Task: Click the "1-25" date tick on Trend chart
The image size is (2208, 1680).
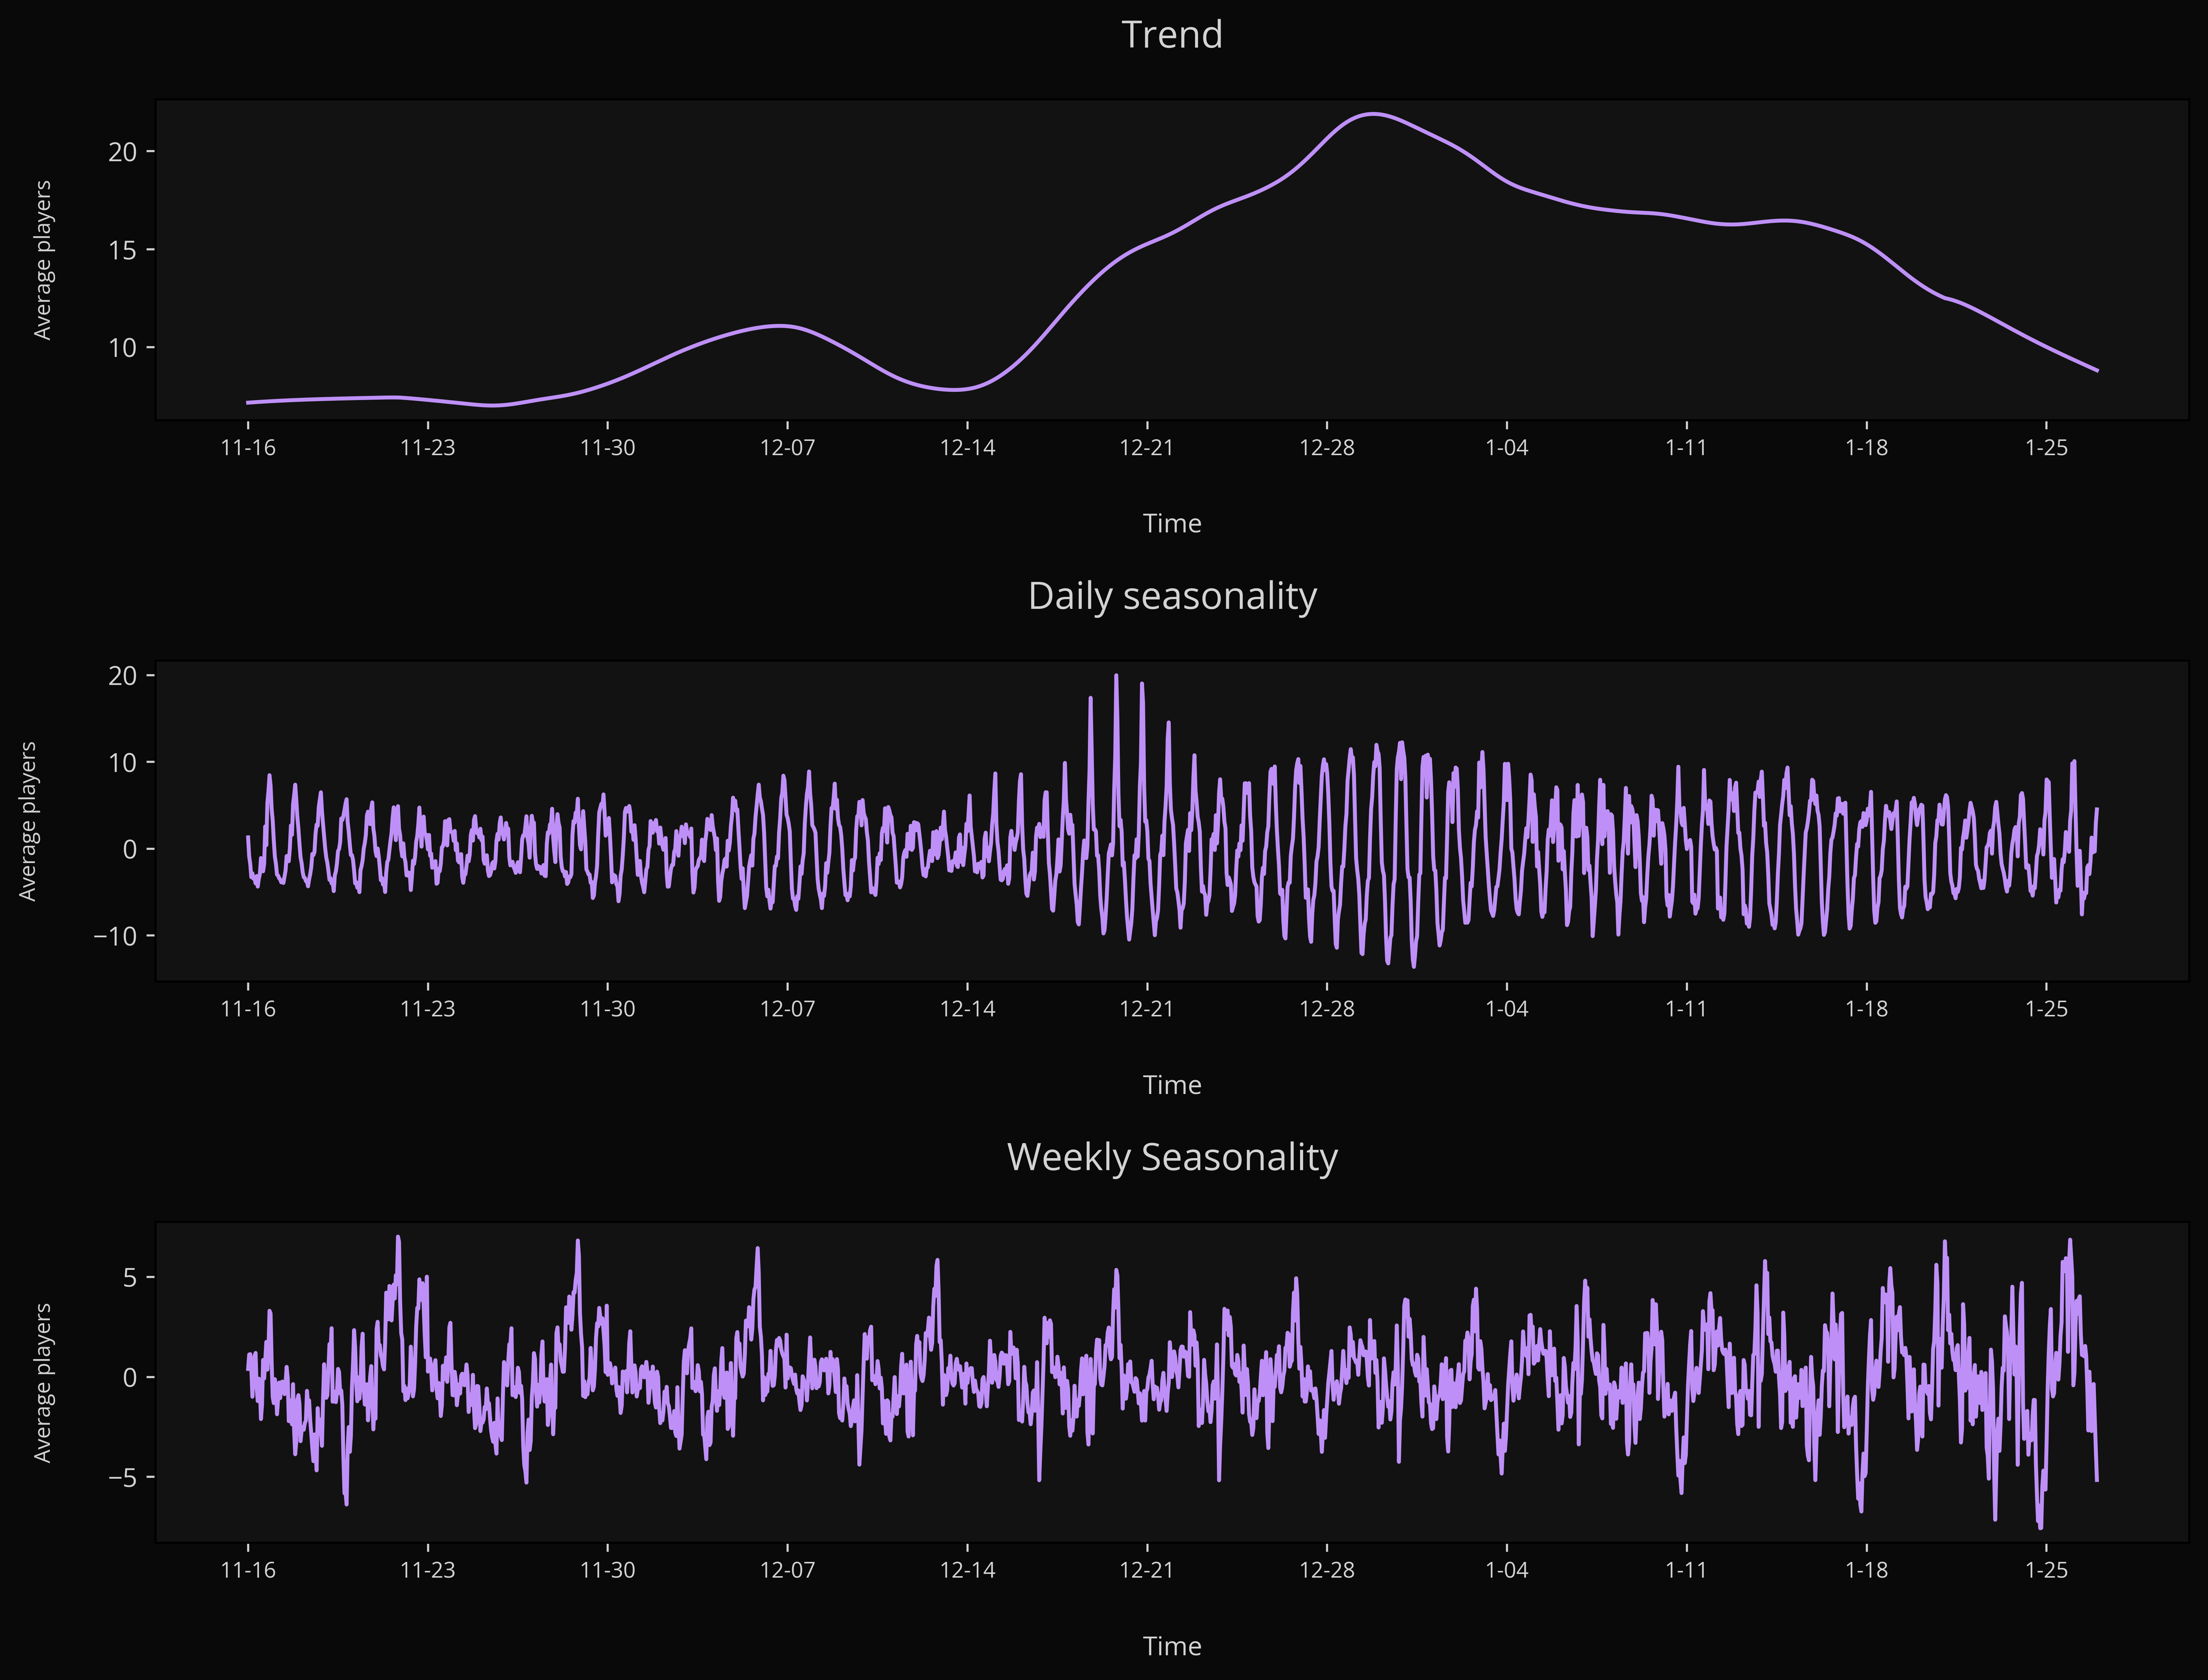Action: coord(2047,448)
